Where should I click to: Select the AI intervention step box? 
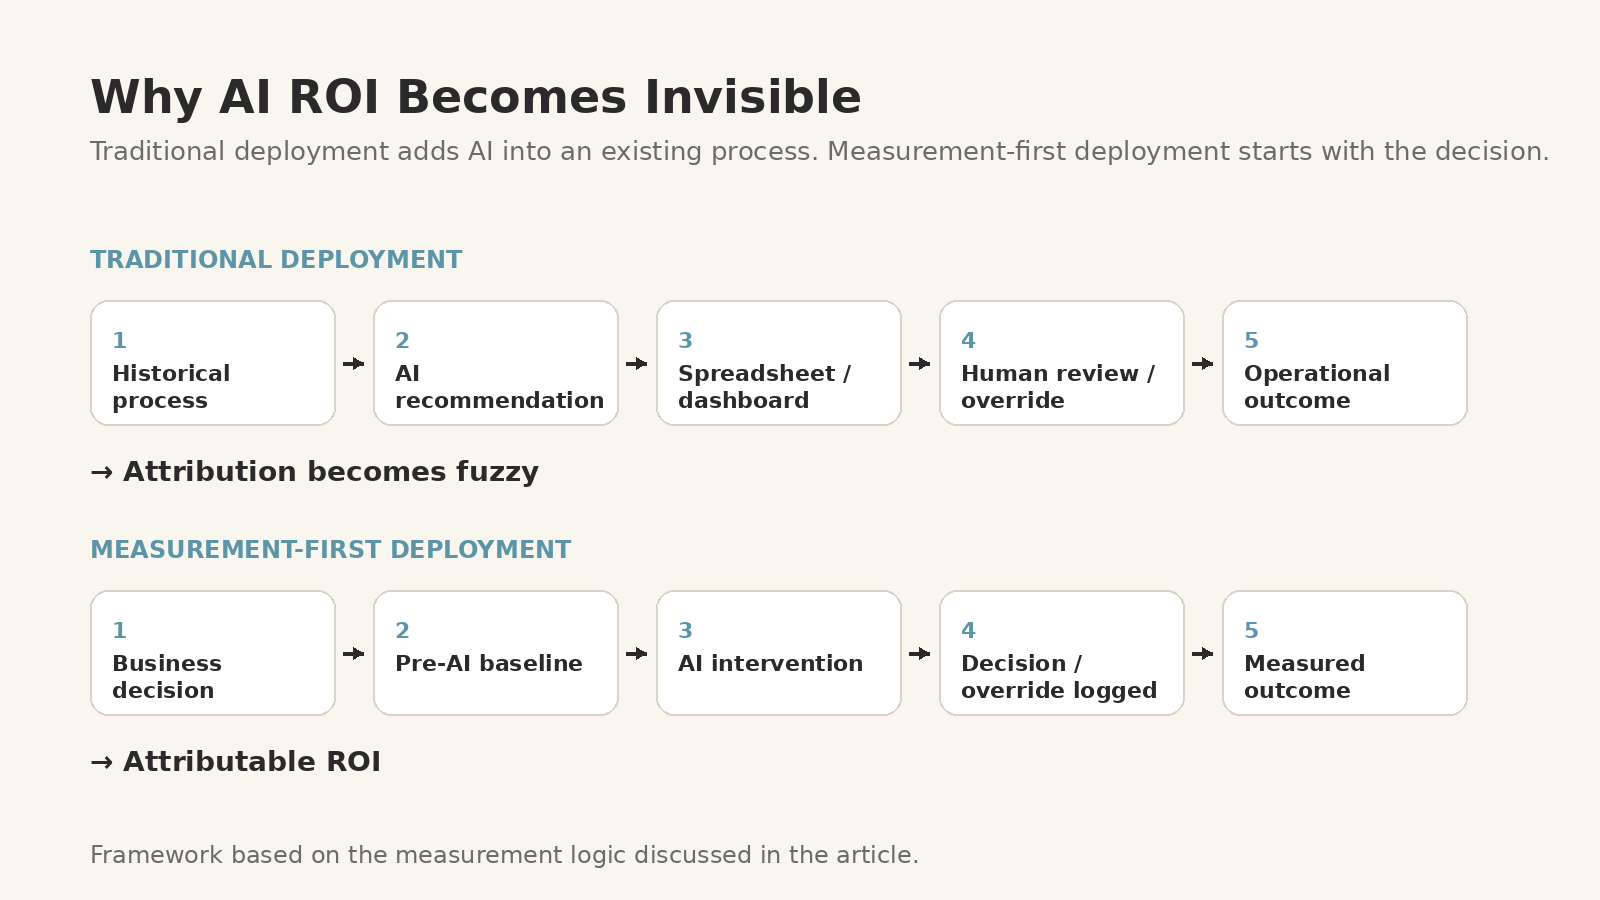[x=779, y=653]
